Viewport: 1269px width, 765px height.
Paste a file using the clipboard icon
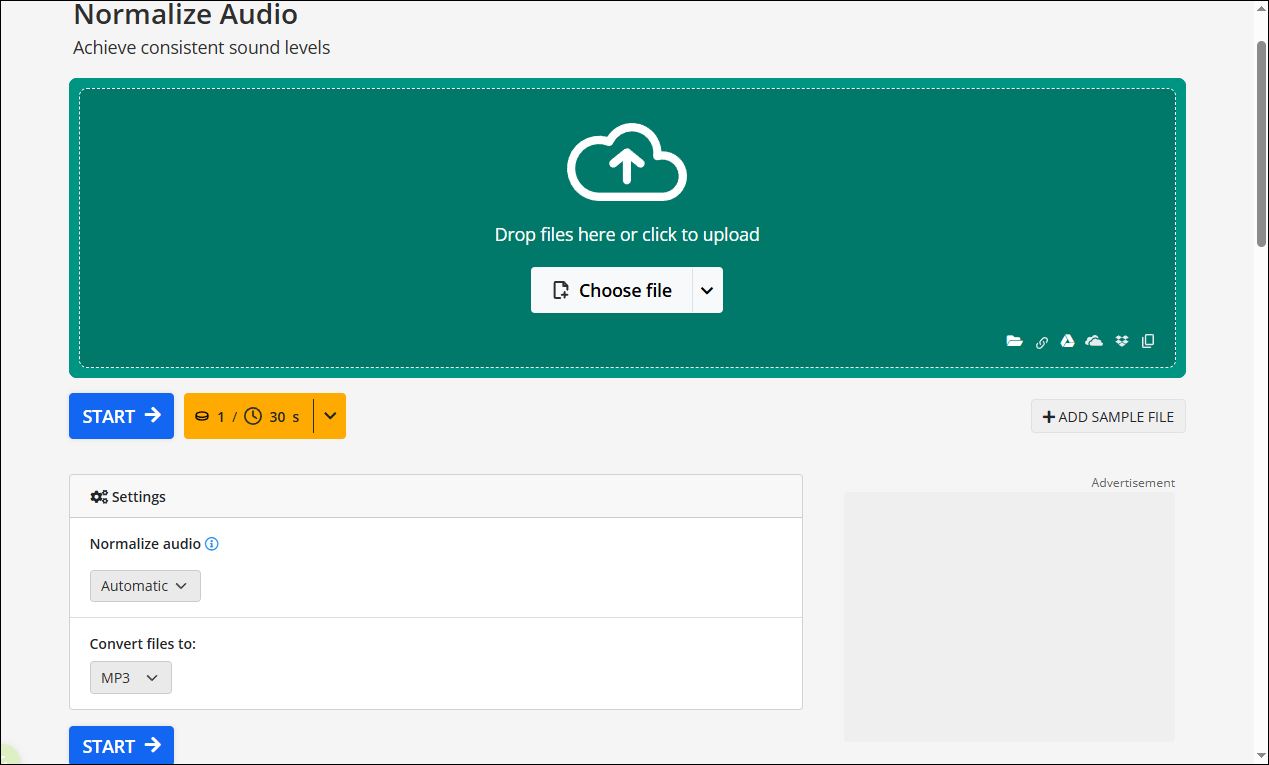pos(1148,341)
